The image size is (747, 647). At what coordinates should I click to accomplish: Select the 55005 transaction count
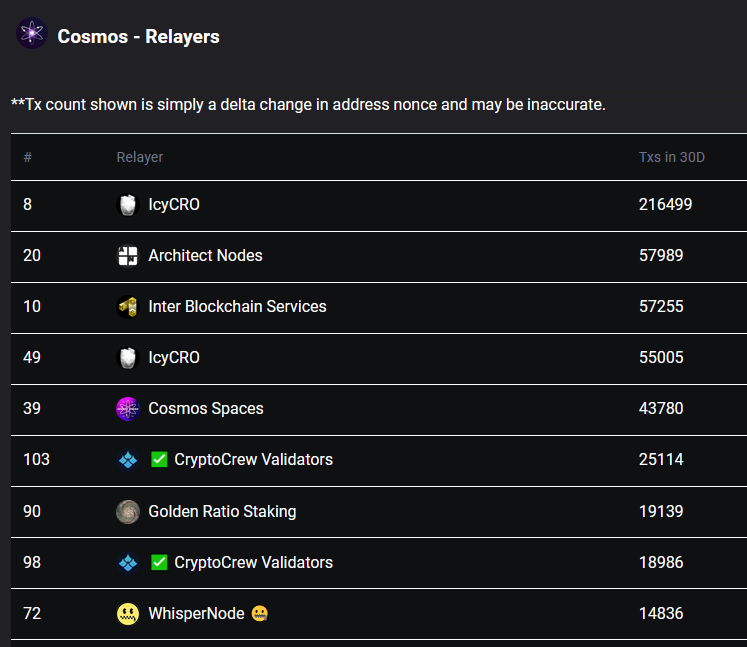[661, 358]
